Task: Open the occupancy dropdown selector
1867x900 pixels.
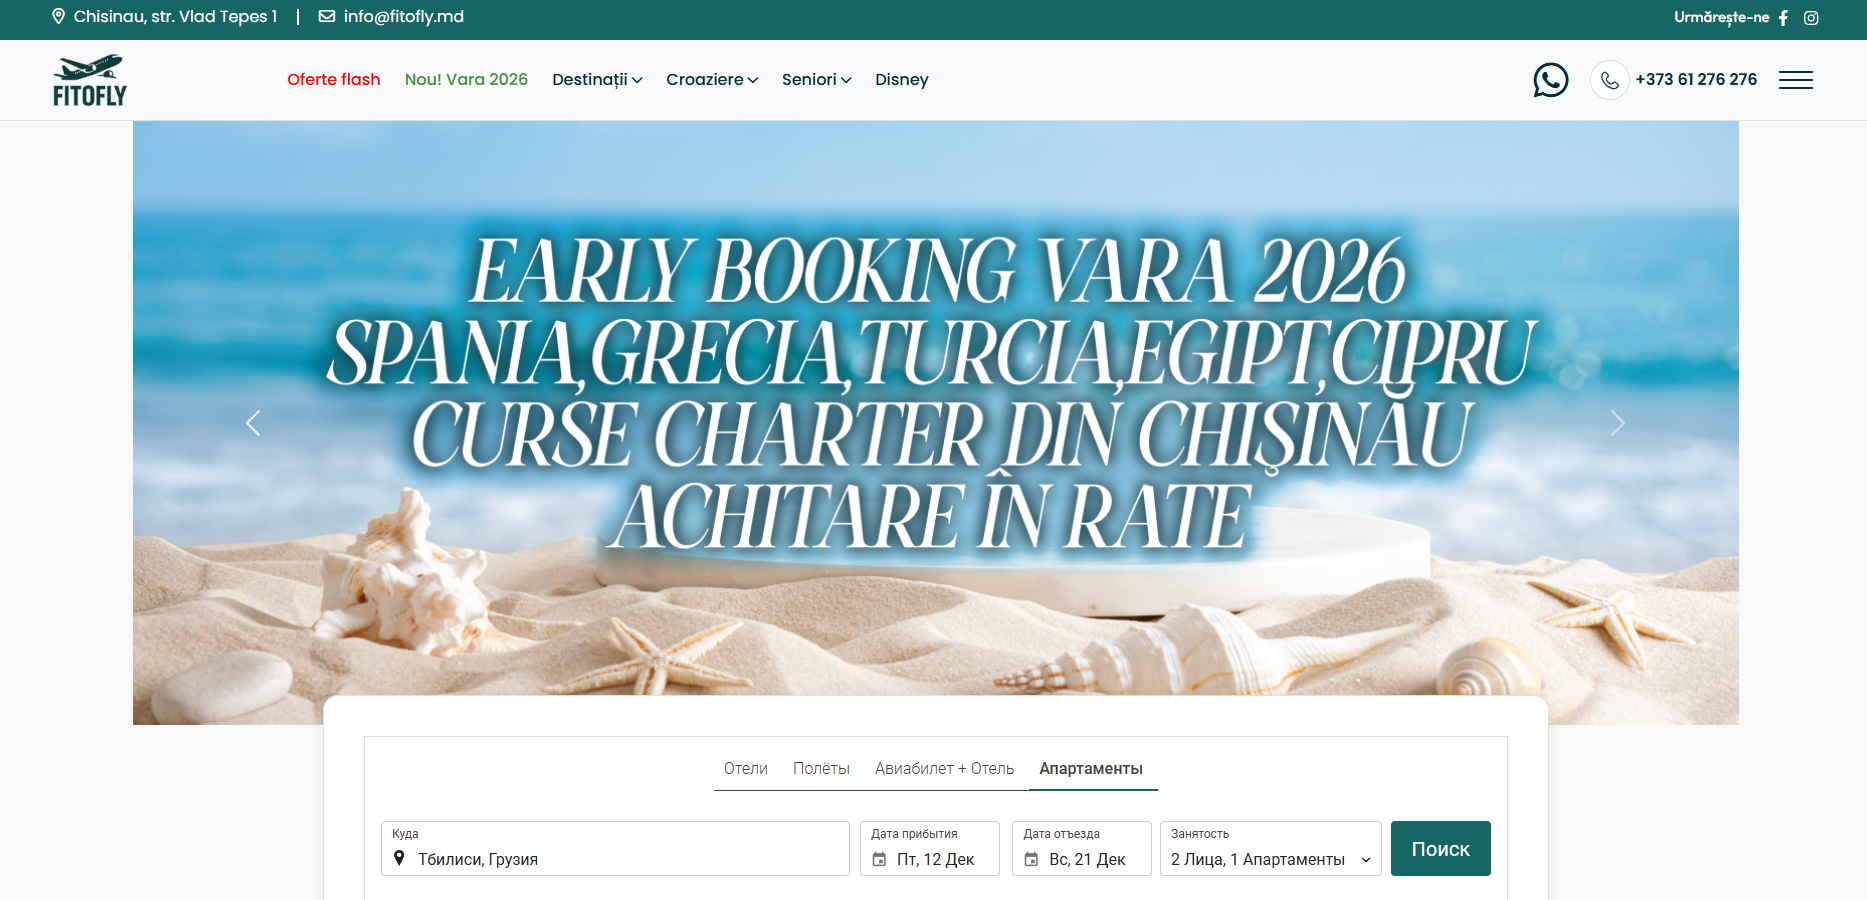Action: 1270,849
